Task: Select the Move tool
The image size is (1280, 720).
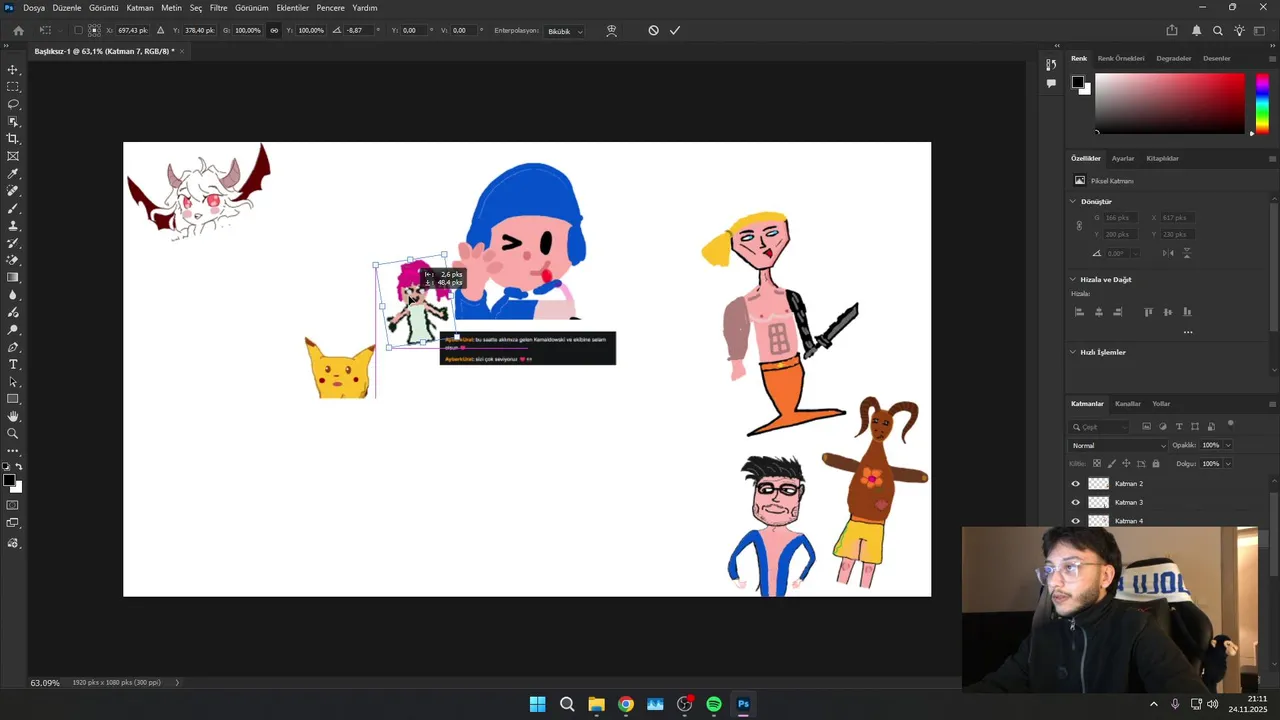Action: tap(13, 70)
